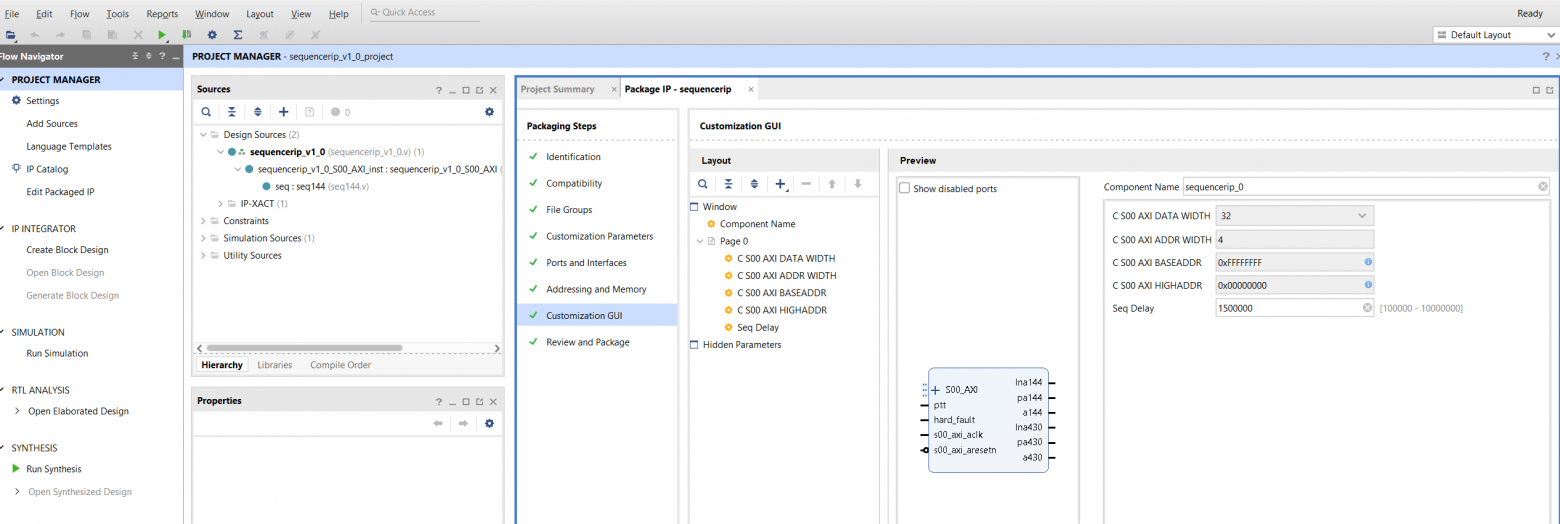Clear the Seq Delay value
The height and width of the screenshot is (524, 1560).
[1367, 308]
